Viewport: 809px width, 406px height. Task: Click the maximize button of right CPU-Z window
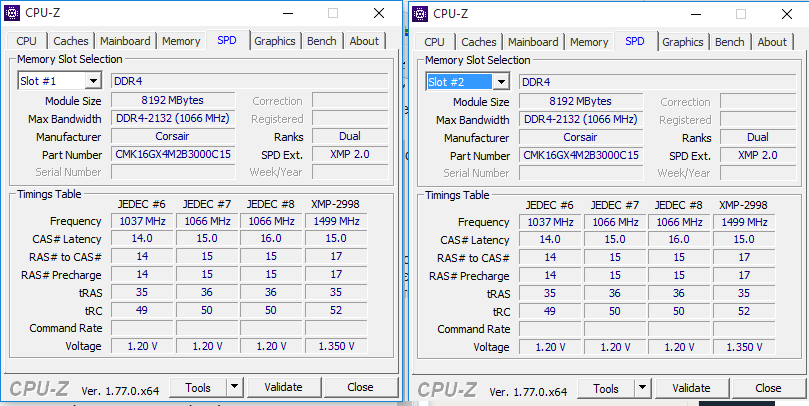741,14
